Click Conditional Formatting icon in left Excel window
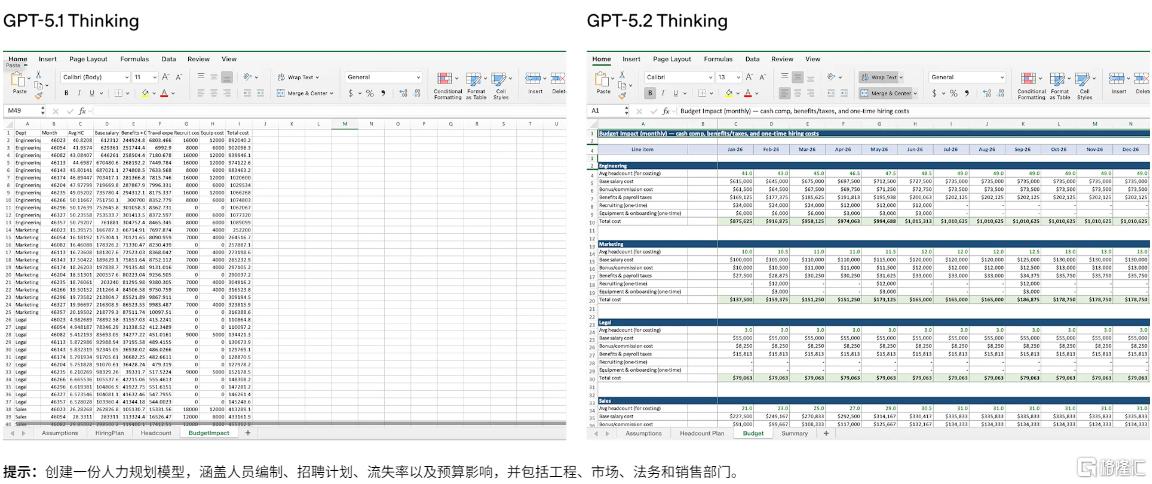The height and width of the screenshot is (484, 1152). pyautogui.click(x=447, y=78)
